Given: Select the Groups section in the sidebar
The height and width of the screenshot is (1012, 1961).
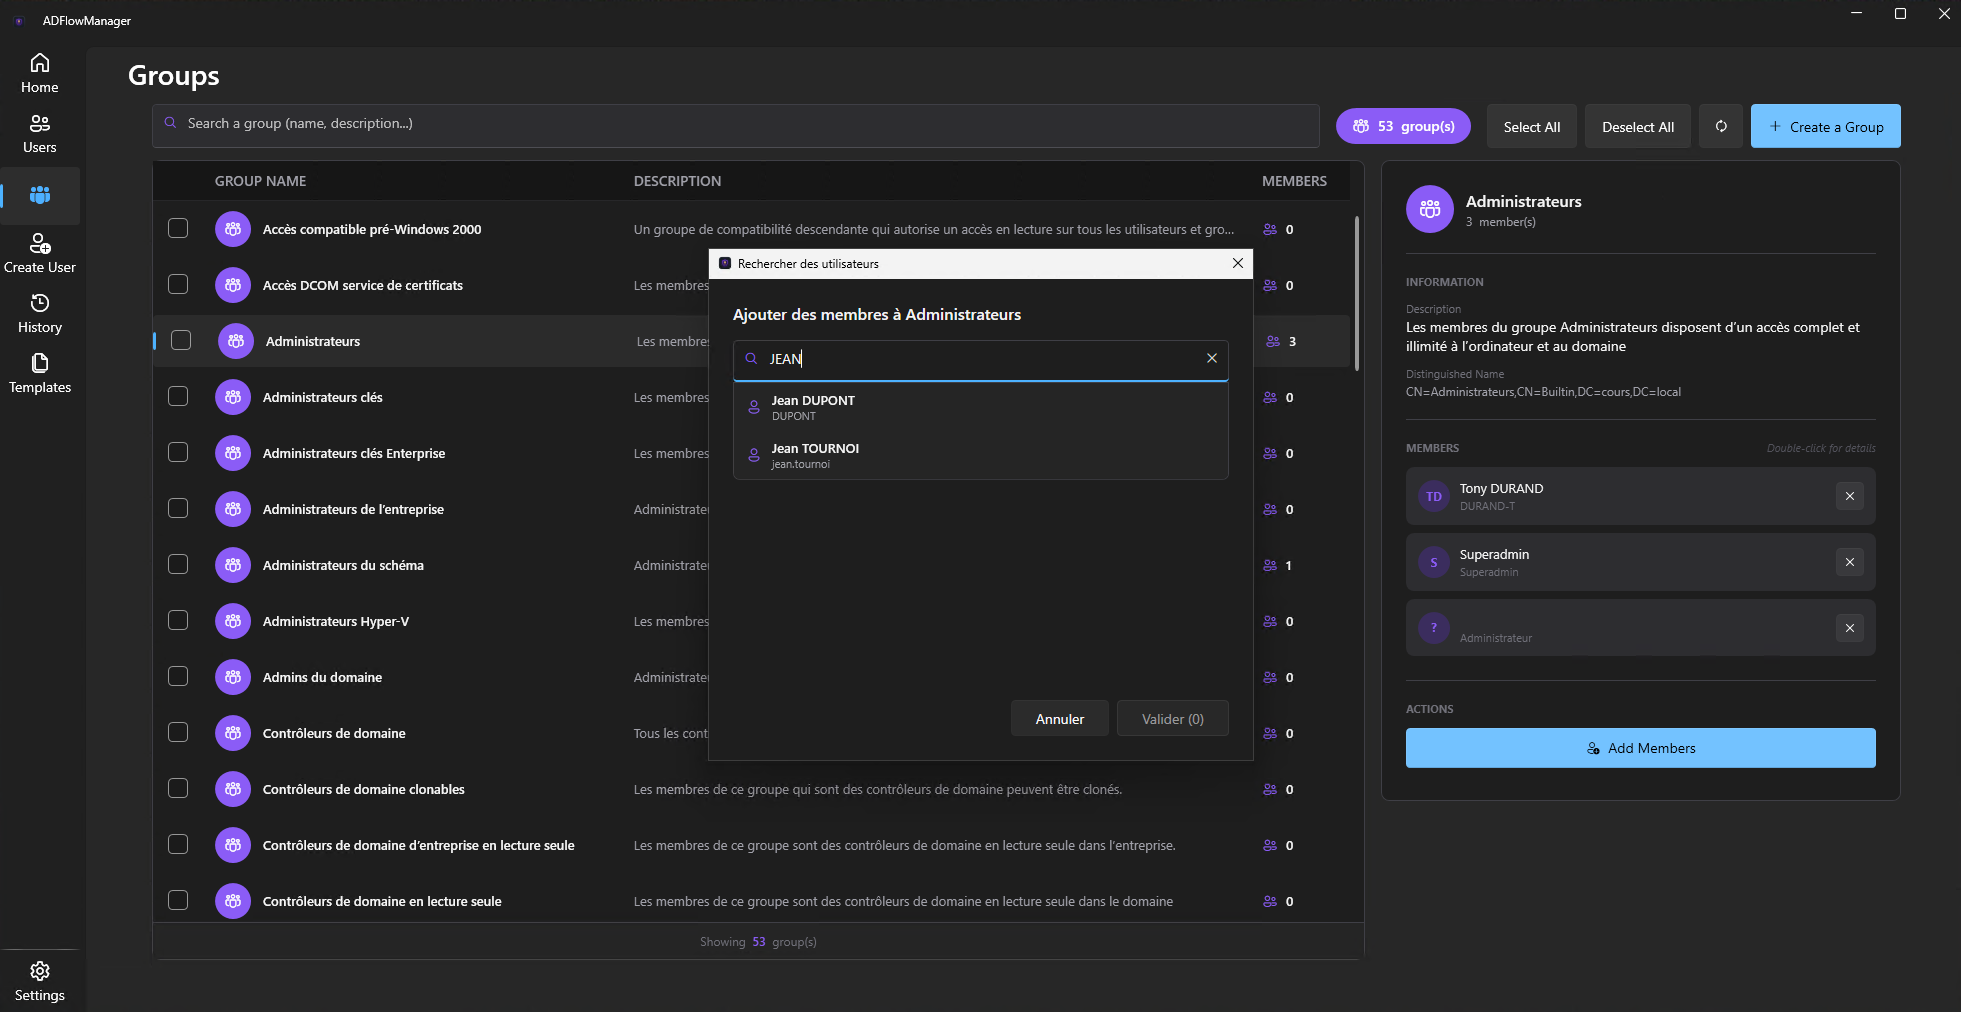Looking at the screenshot, I should [x=41, y=195].
